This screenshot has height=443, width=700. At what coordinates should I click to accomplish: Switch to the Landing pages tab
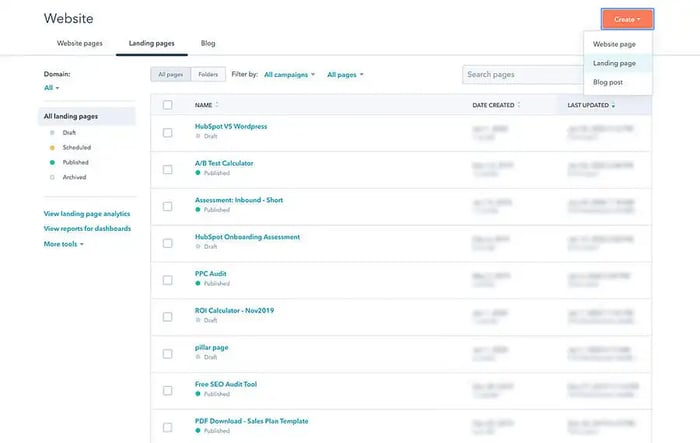tap(152, 43)
